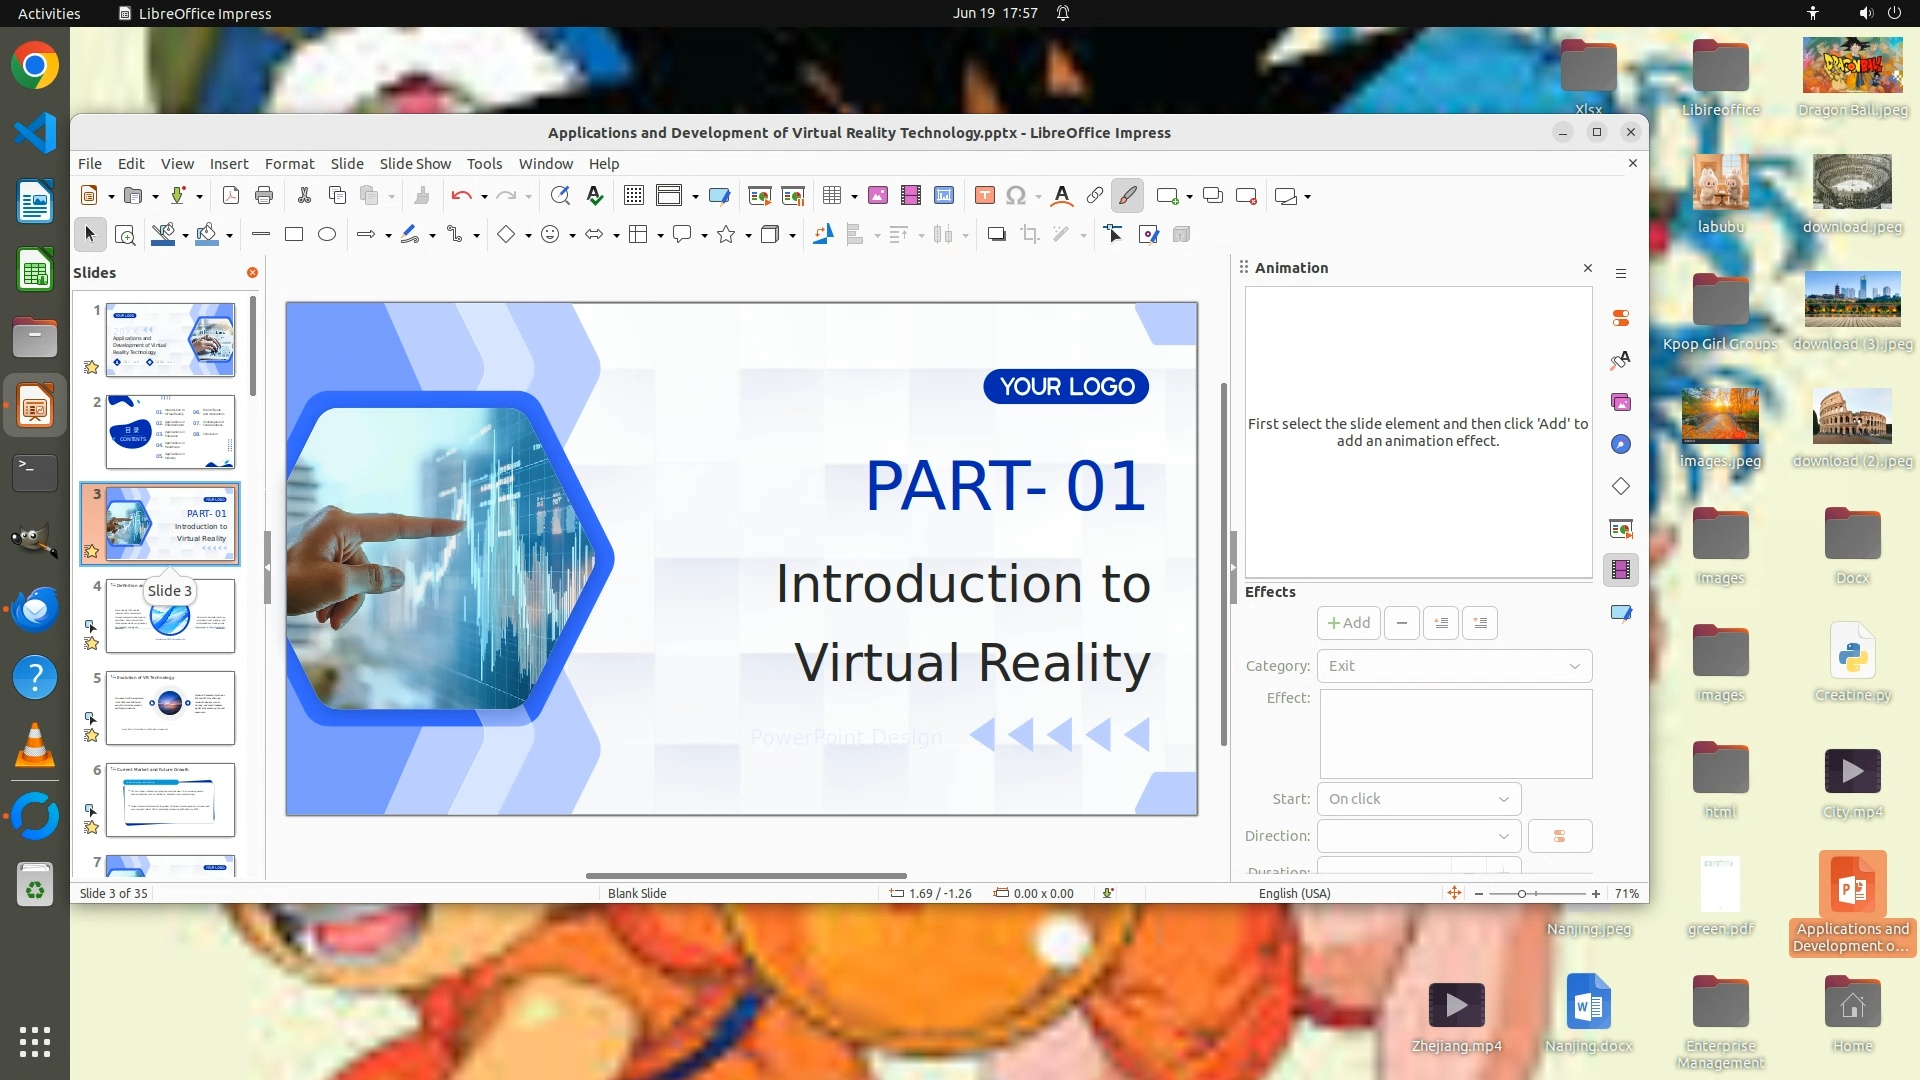The width and height of the screenshot is (1920, 1080).
Task: Click the Print toolbar icon
Action: click(x=264, y=196)
